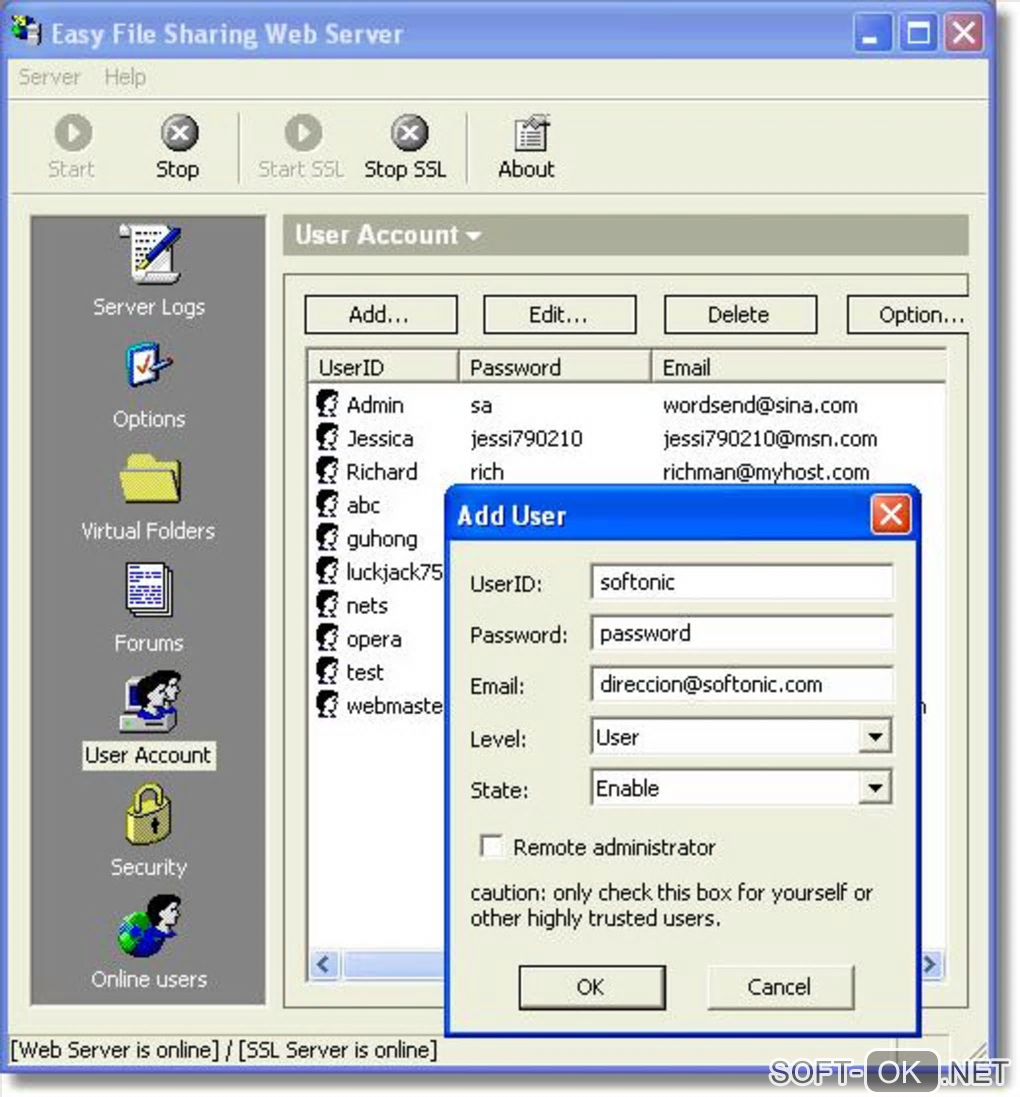The width and height of the screenshot is (1020, 1097).
Task: Click the user icon beside webmaster
Action: tap(327, 705)
